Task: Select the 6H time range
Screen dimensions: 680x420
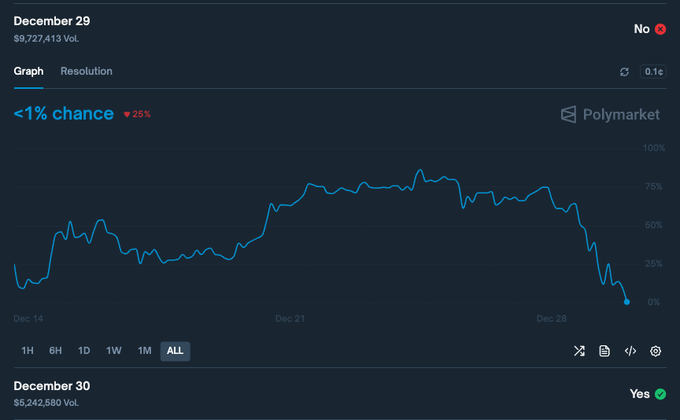Action: pos(56,351)
